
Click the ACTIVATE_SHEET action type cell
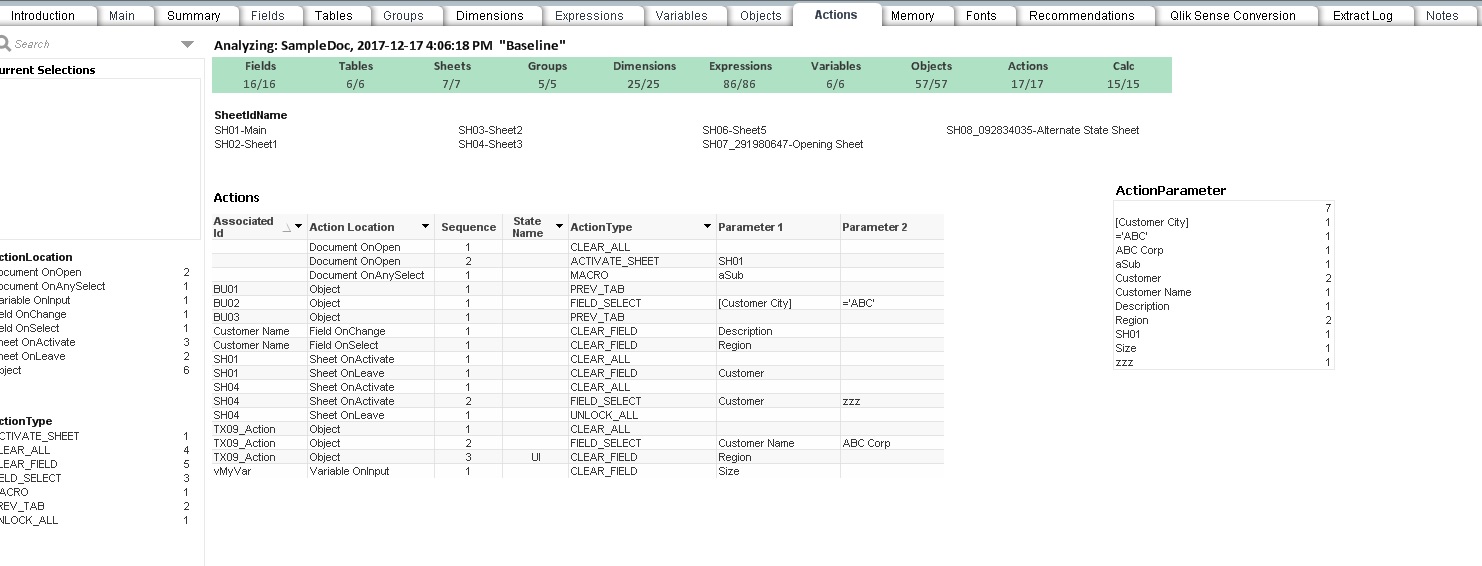[642, 261]
